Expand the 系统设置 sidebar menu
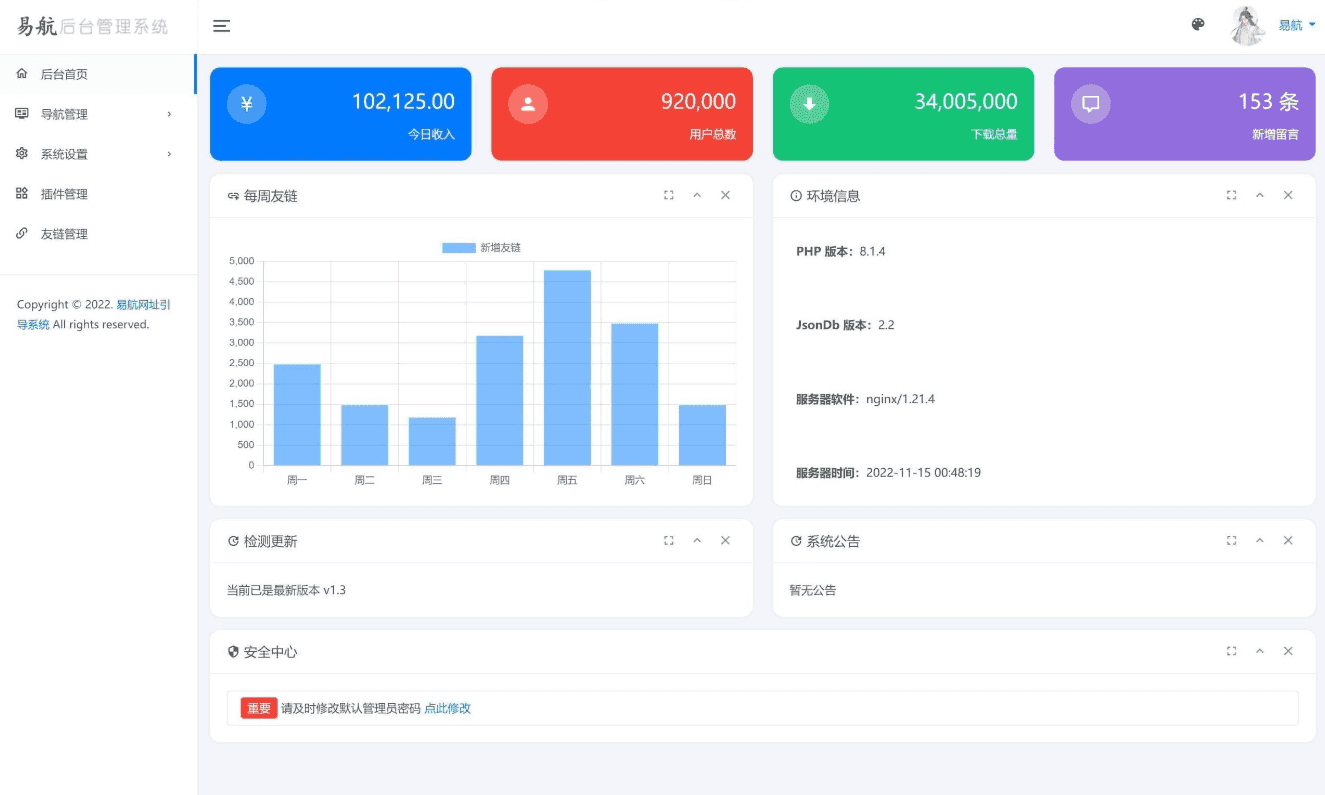 pyautogui.click(x=97, y=154)
